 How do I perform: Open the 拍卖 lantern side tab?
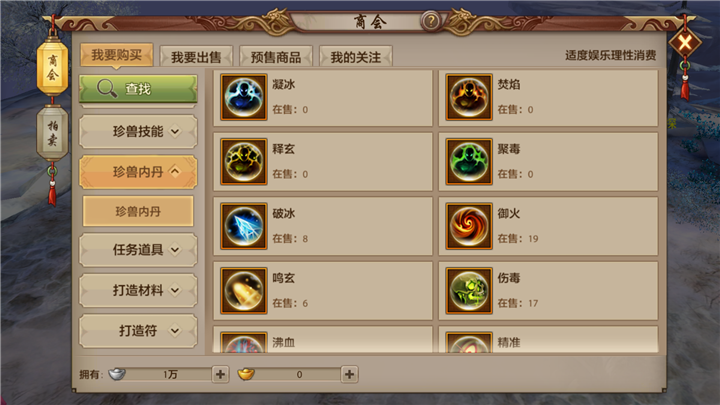coord(52,133)
